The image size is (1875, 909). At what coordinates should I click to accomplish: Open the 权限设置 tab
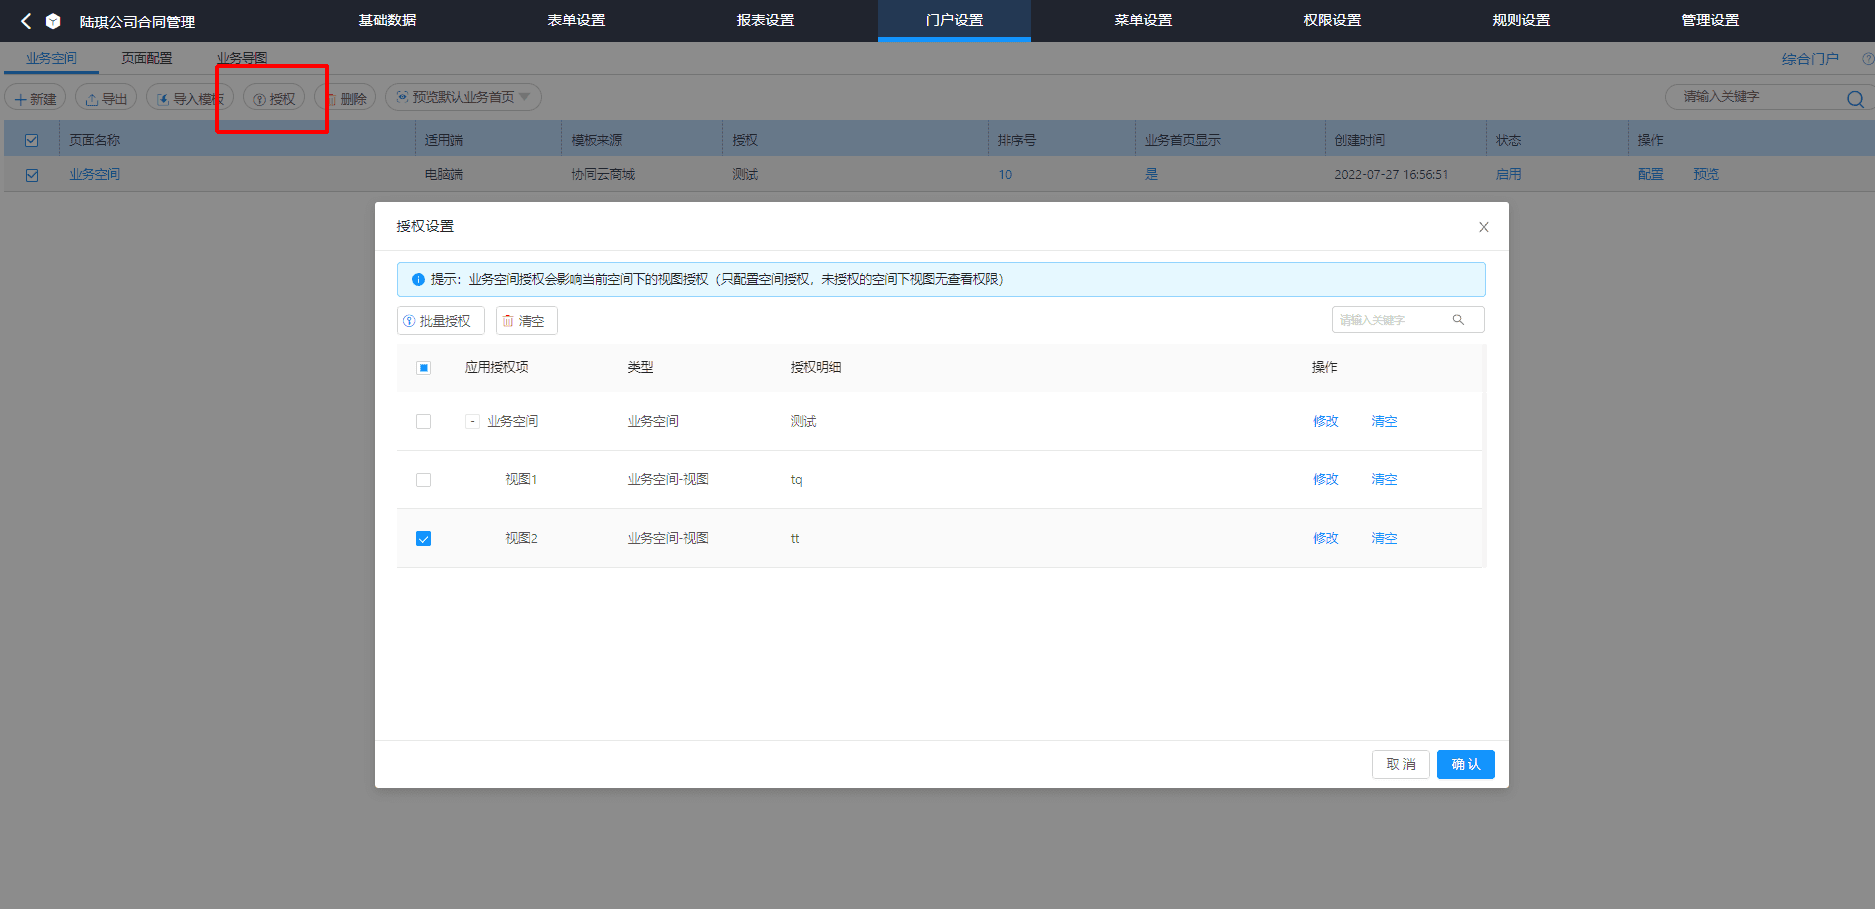[x=1333, y=20]
